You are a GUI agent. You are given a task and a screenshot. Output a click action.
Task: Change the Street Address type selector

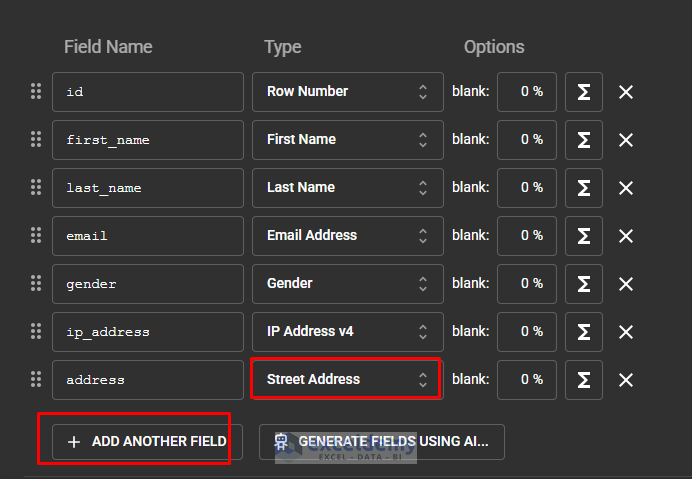pyautogui.click(x=347, y=380)
